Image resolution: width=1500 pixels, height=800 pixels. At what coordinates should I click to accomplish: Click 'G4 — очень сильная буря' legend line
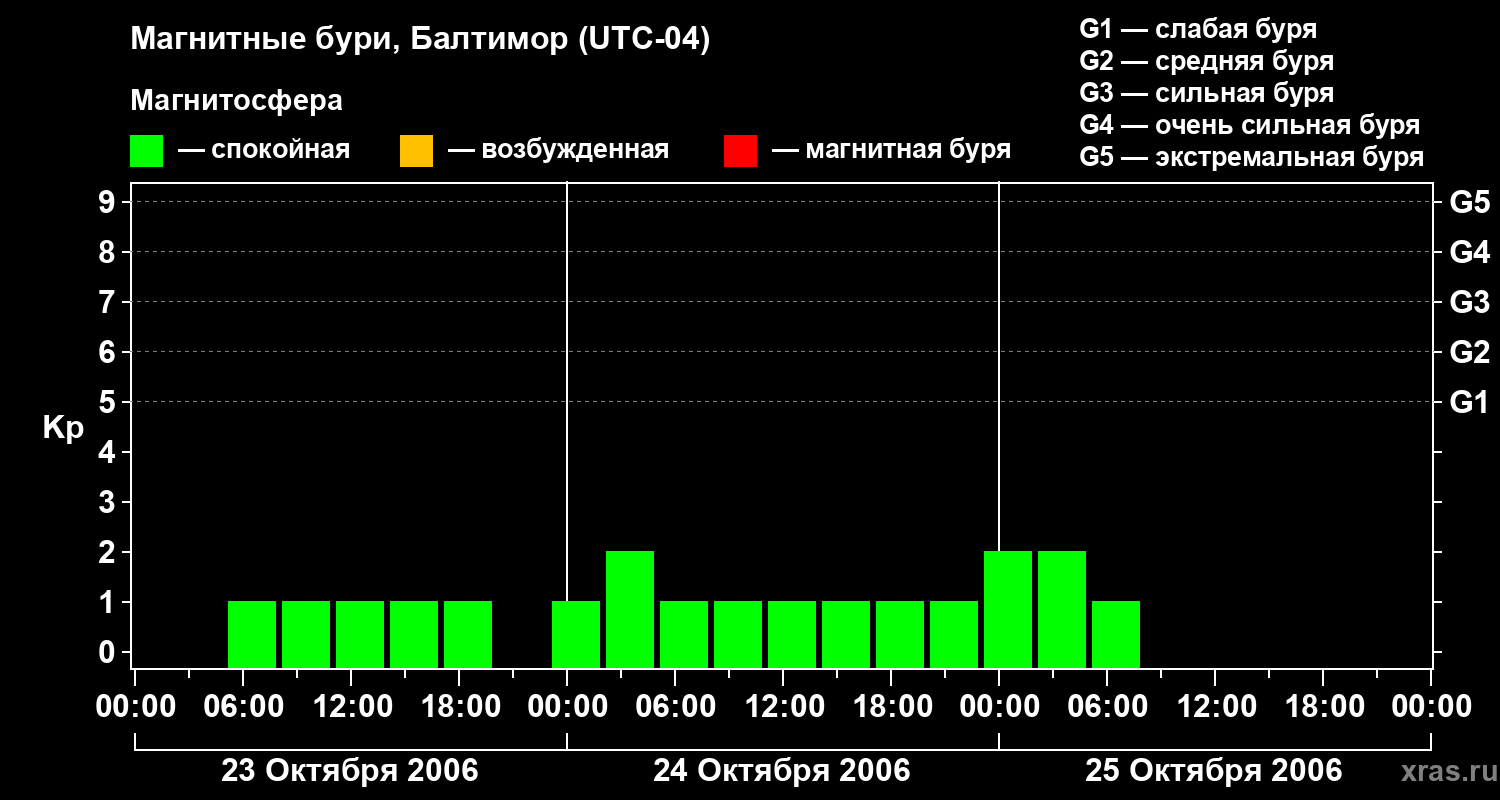click(x=1250, y=125)
